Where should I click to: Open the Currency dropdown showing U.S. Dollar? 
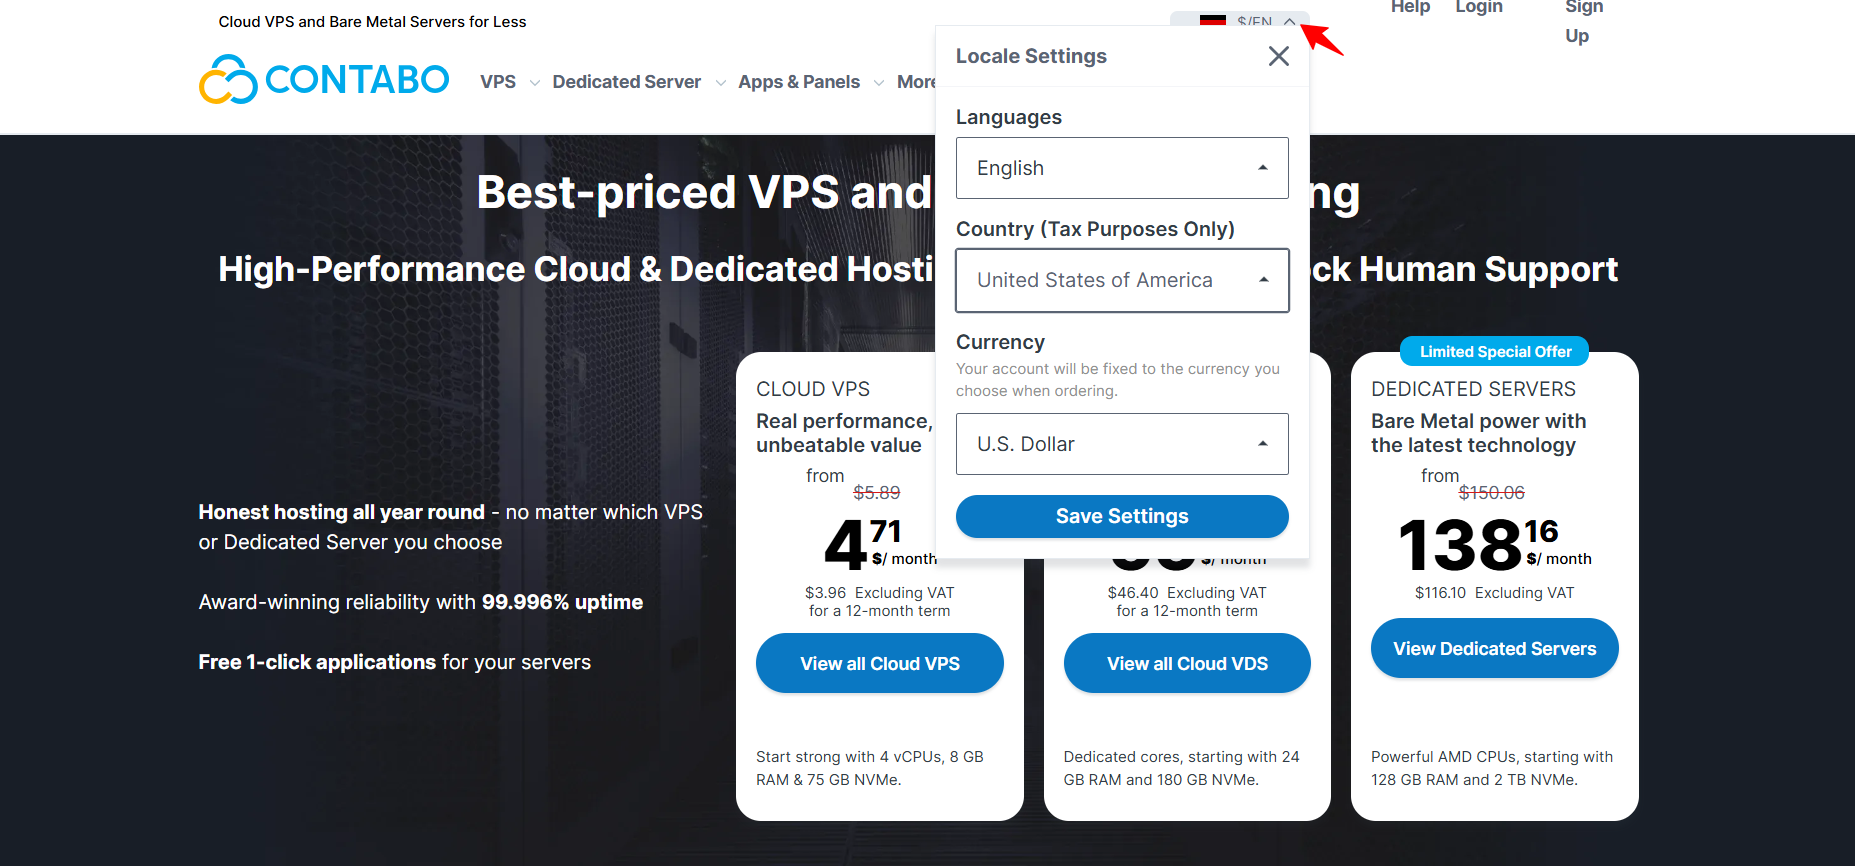[1122, 444]
